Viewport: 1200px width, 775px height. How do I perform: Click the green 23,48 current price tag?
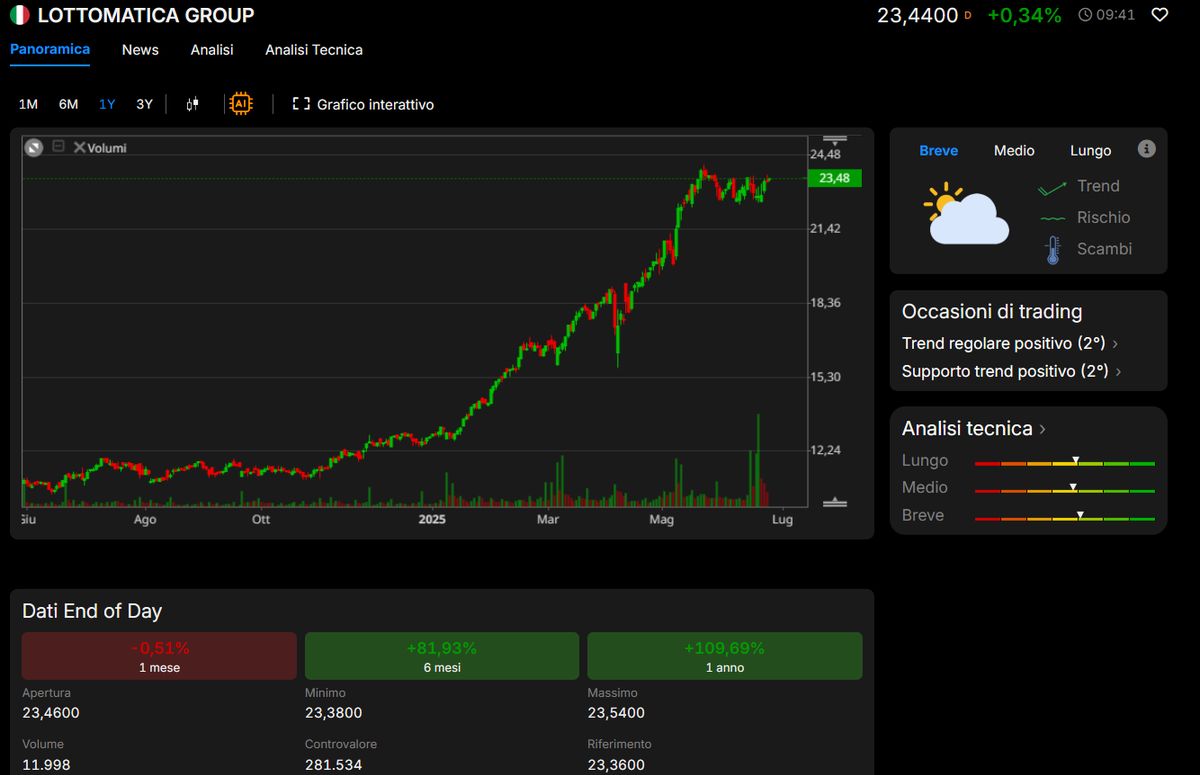(x=833, y=178)
